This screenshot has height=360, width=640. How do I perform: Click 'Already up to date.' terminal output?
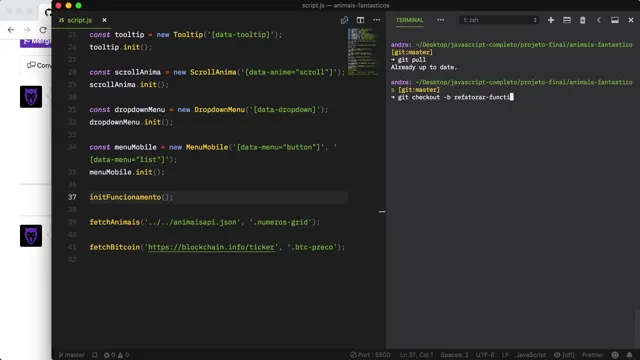pyautogui.click(x=424, y=67)
